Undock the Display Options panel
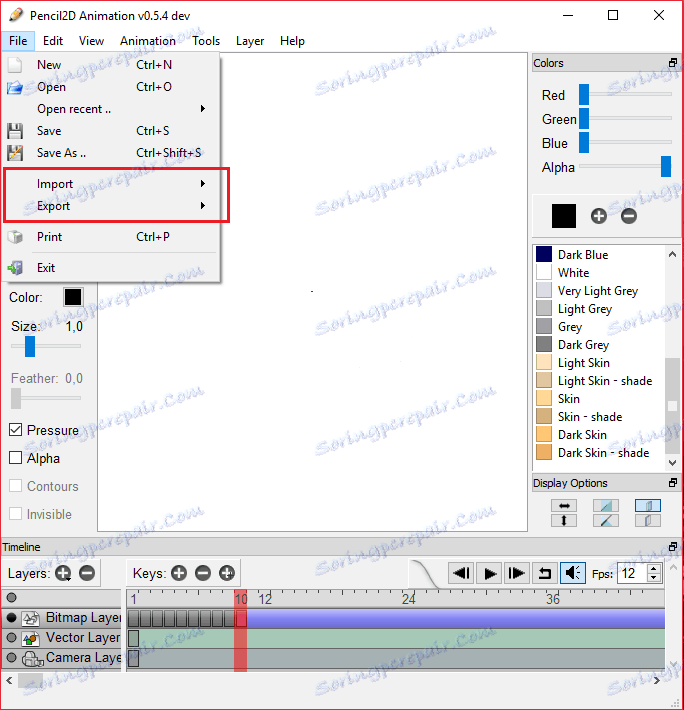 pyautogui.click(x=673, y=483)
